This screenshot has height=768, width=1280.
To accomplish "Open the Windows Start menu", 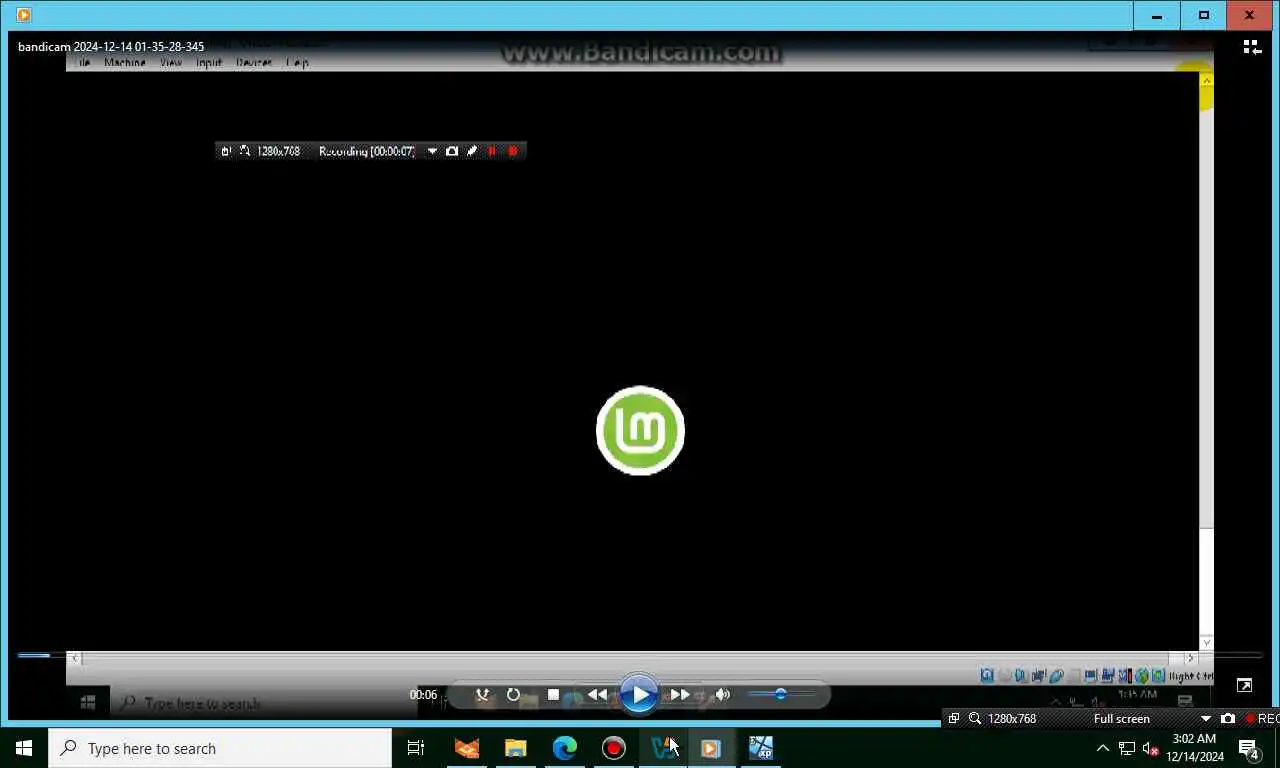I will click(x=24, y=748).
